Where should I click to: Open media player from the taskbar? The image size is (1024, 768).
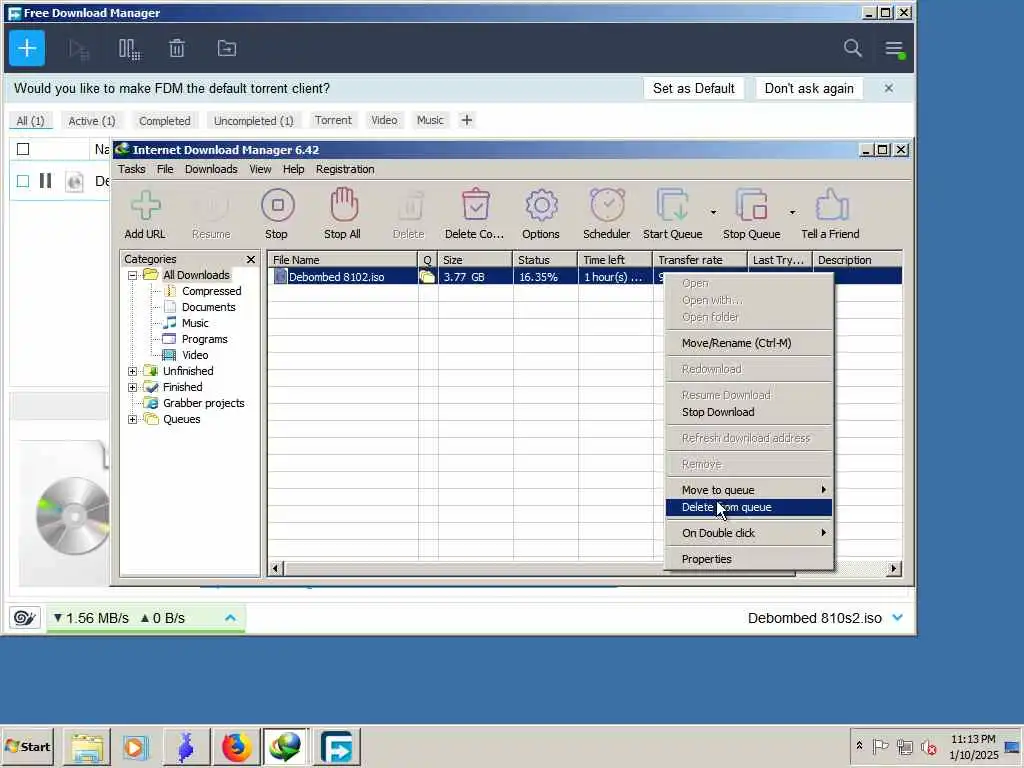click(136, 746)
